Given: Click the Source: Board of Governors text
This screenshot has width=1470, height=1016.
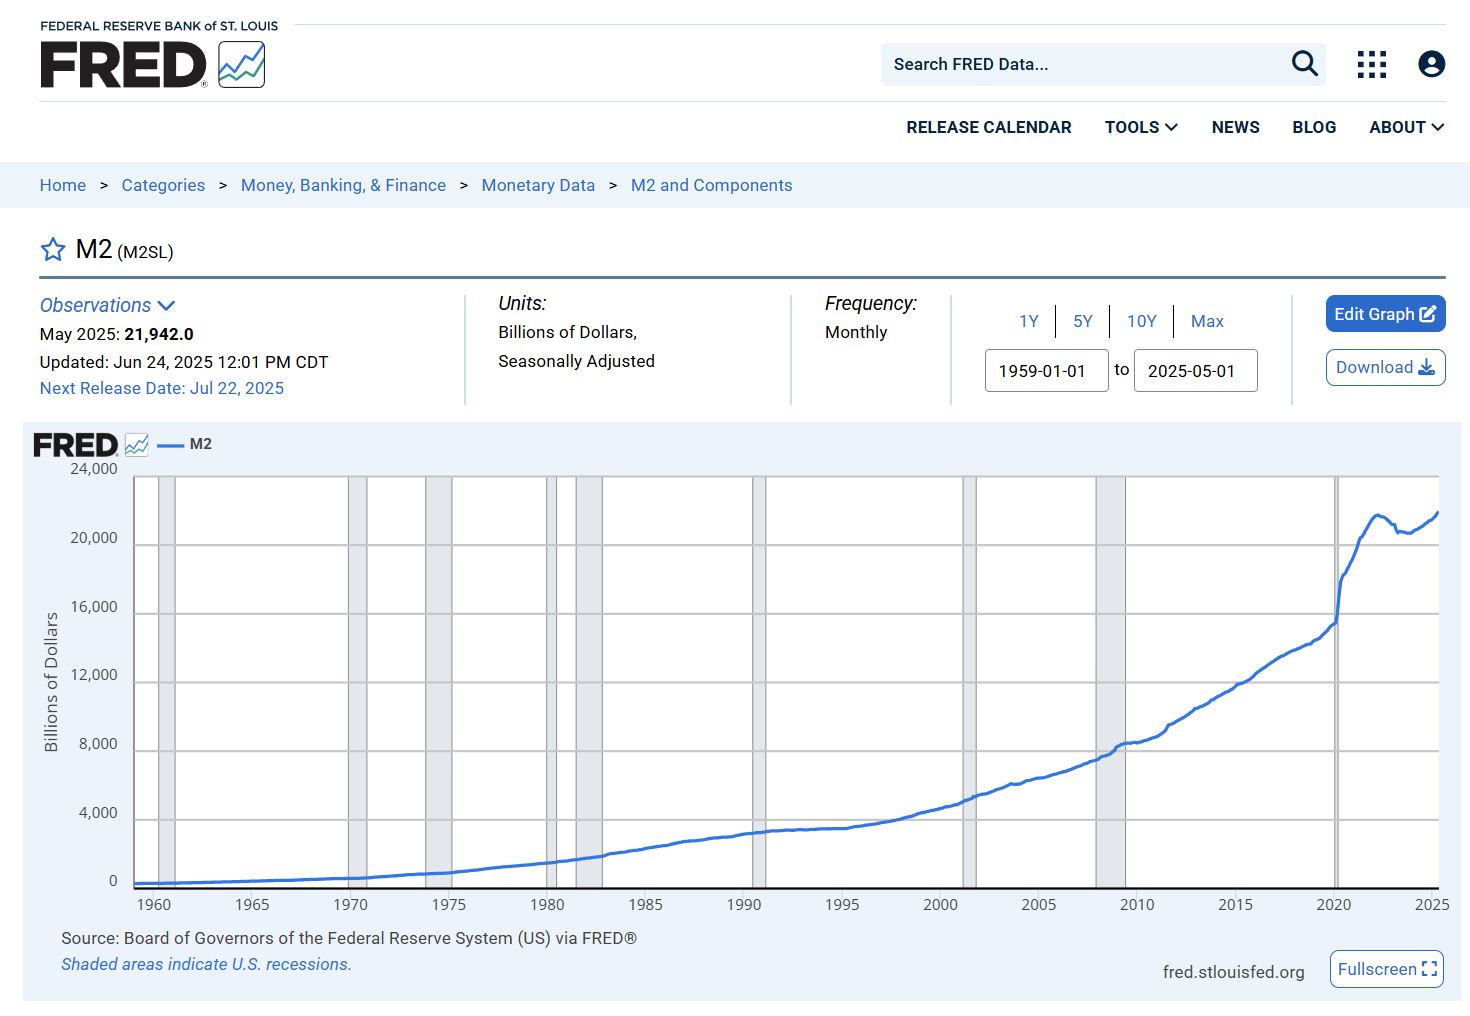Looking at the screenshot, I should click(x=349, y=938).
